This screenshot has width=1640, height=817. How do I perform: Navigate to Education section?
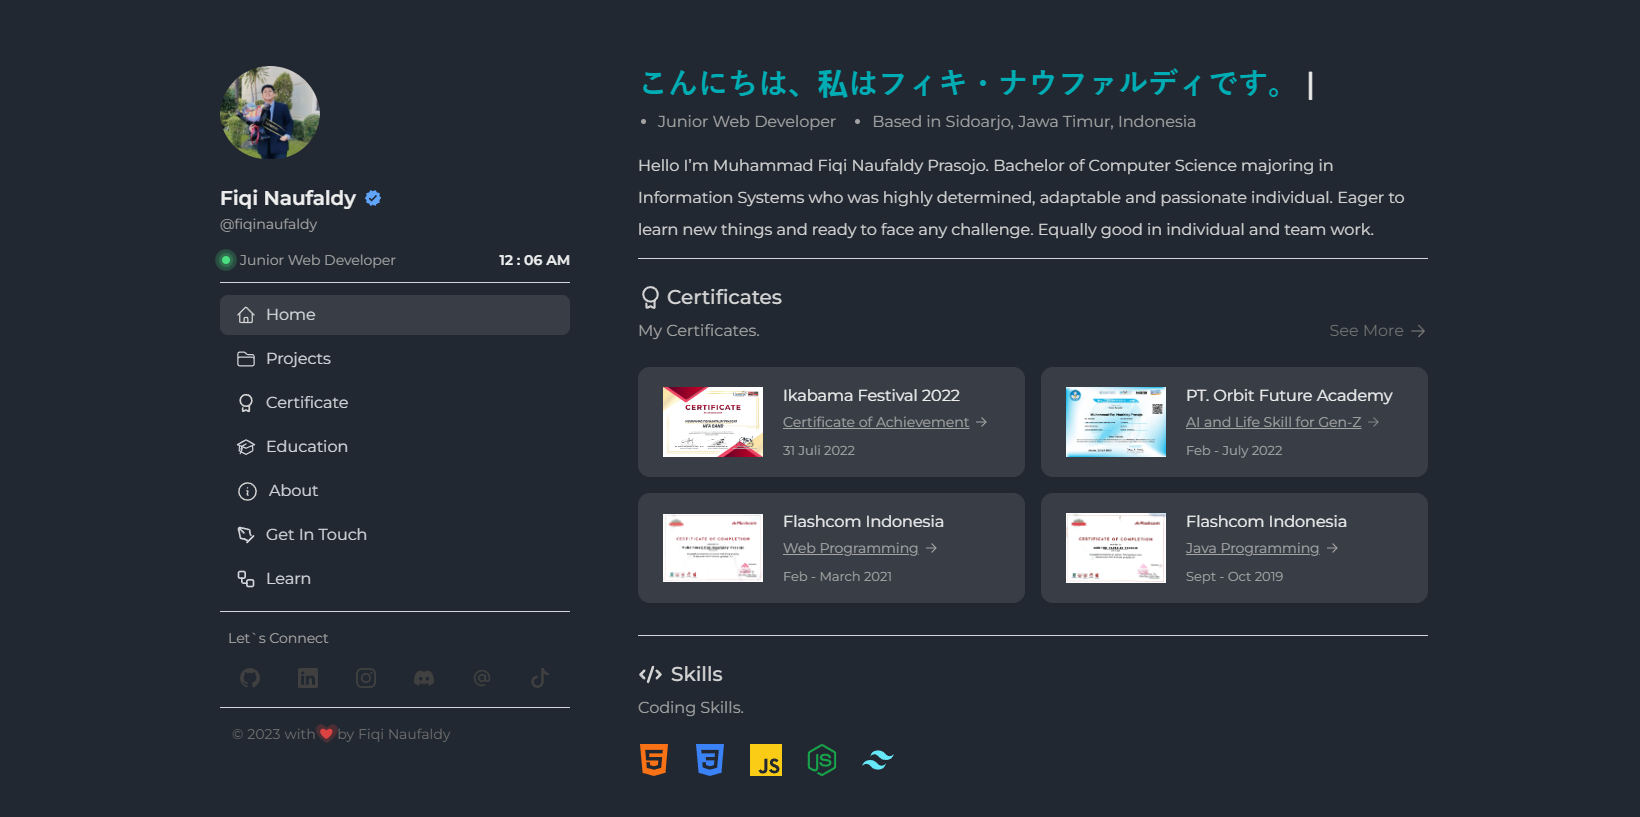tap(395, 447)
